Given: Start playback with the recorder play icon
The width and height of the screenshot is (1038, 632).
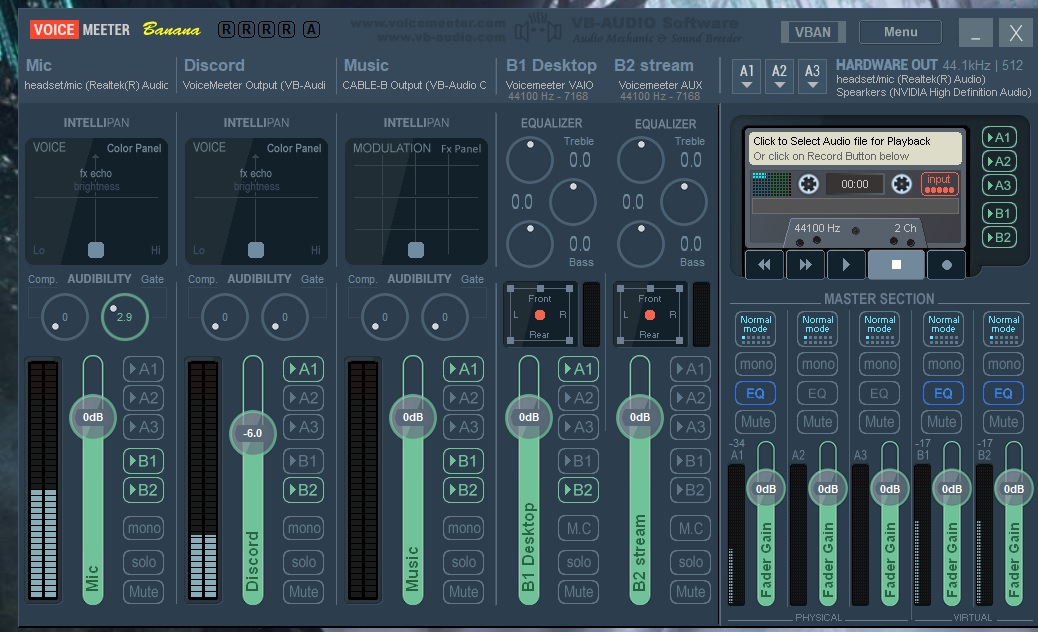Looking at the screenshot, I should [846, 264].
